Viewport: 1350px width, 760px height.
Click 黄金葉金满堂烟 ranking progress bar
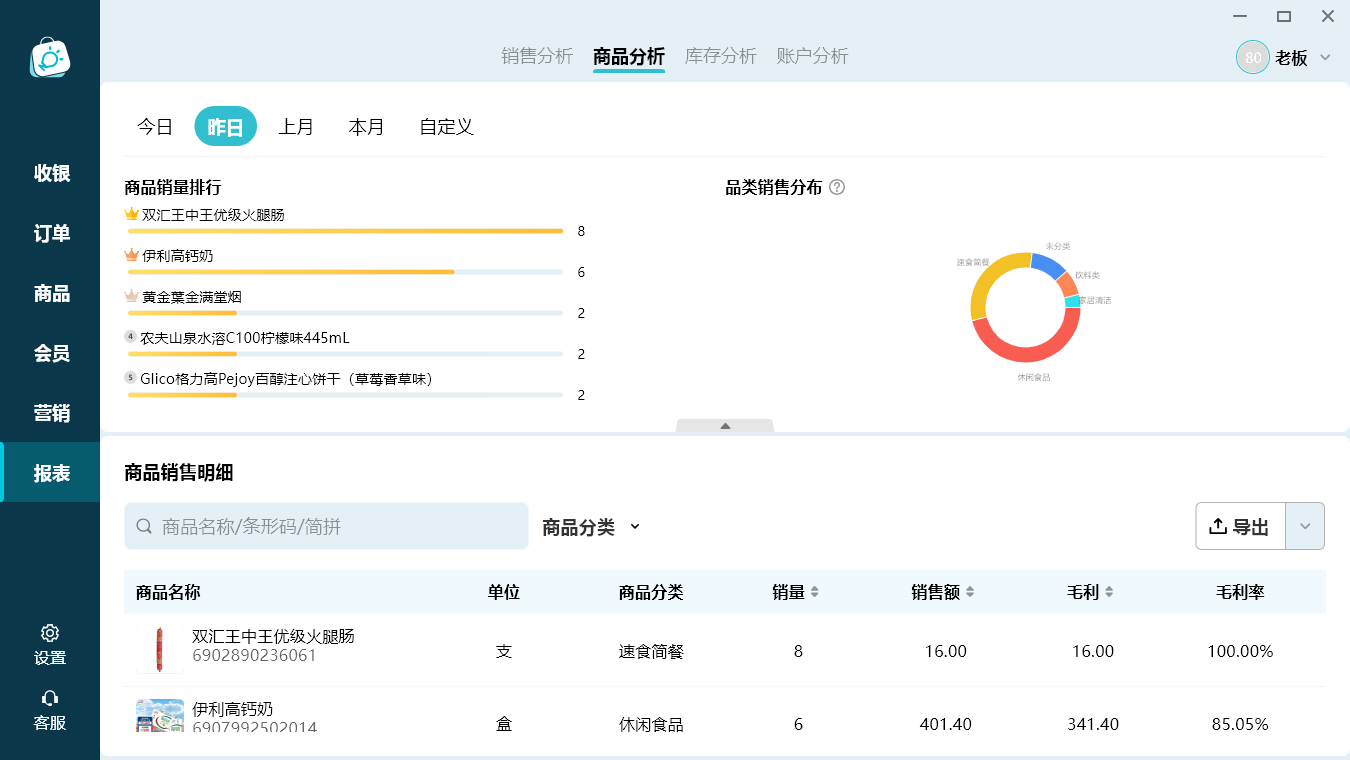coord(346,313)
